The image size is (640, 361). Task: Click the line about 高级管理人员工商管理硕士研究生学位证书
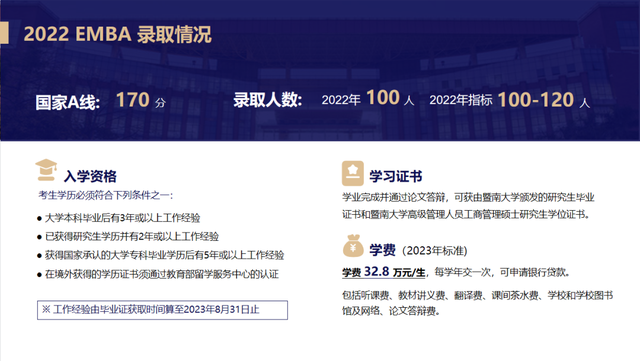[466, 214]
